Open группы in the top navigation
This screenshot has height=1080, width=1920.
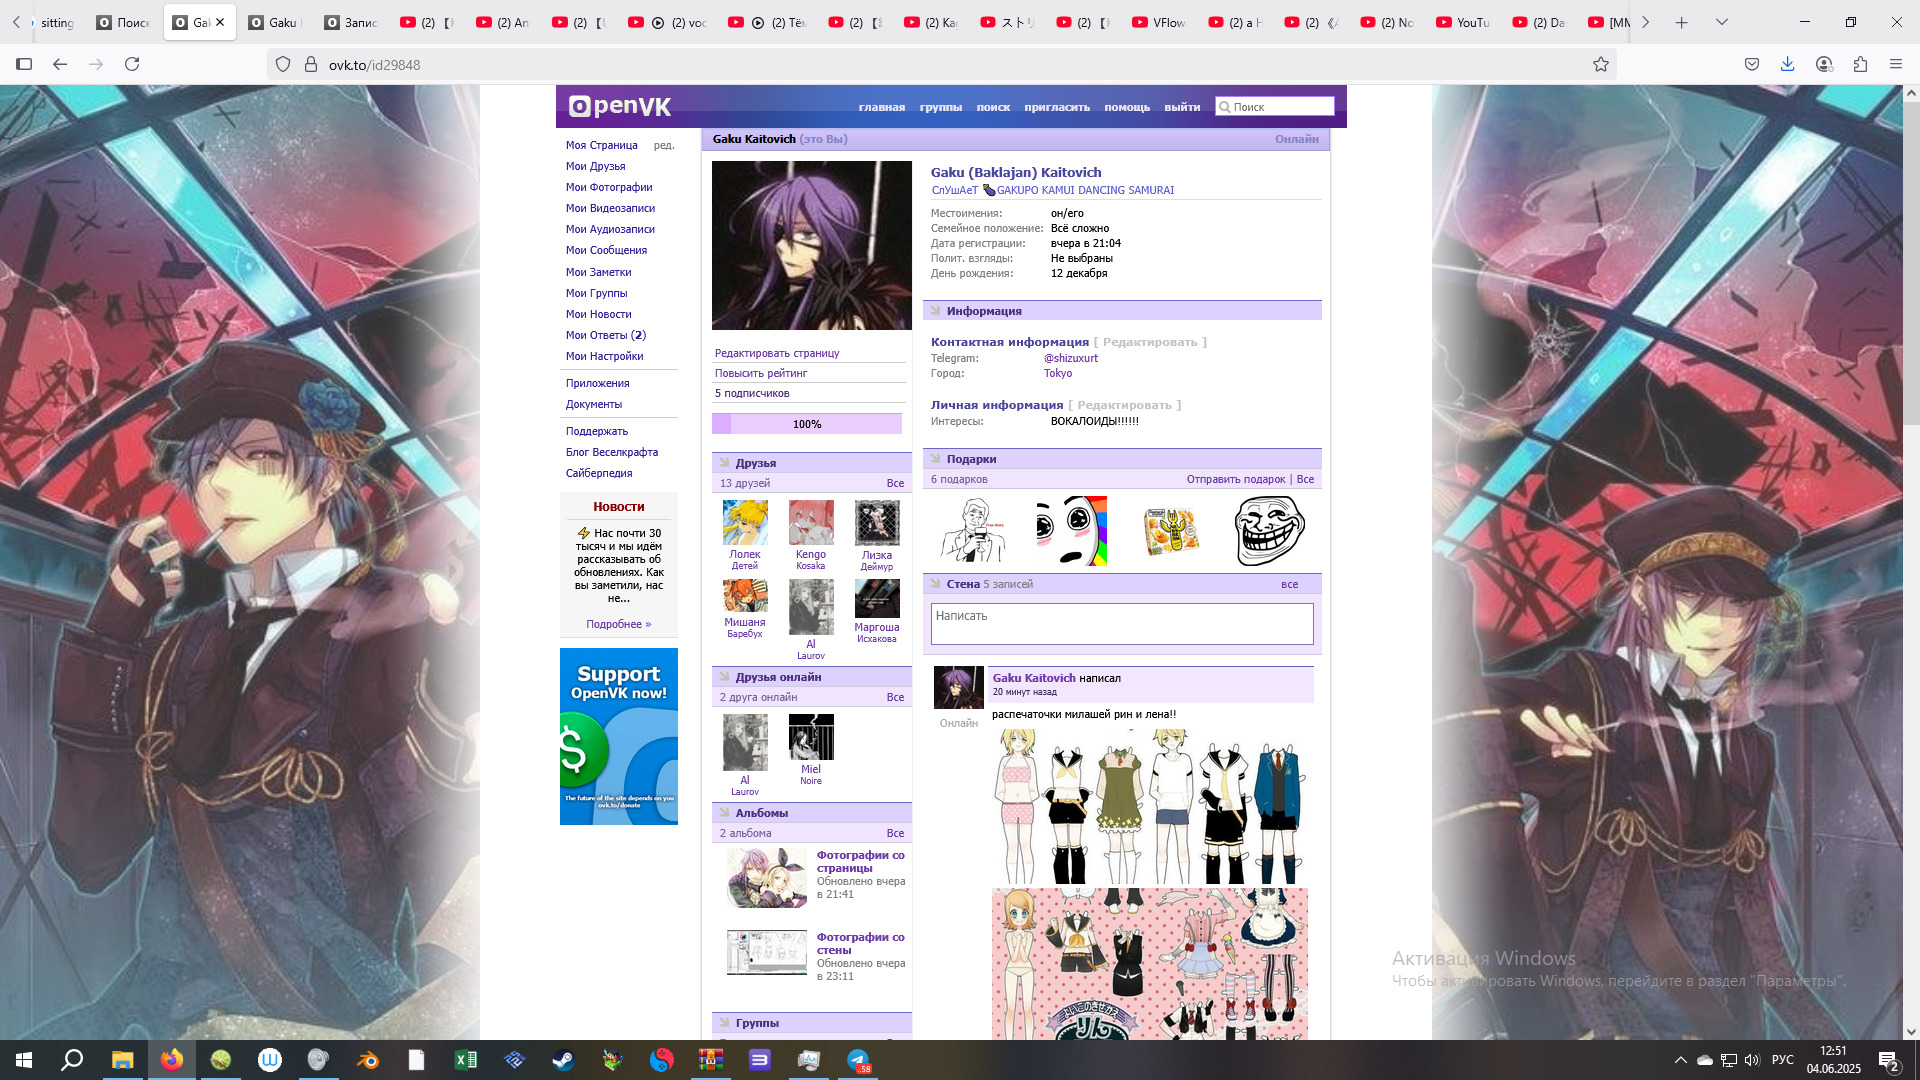[x=940, y=107]
